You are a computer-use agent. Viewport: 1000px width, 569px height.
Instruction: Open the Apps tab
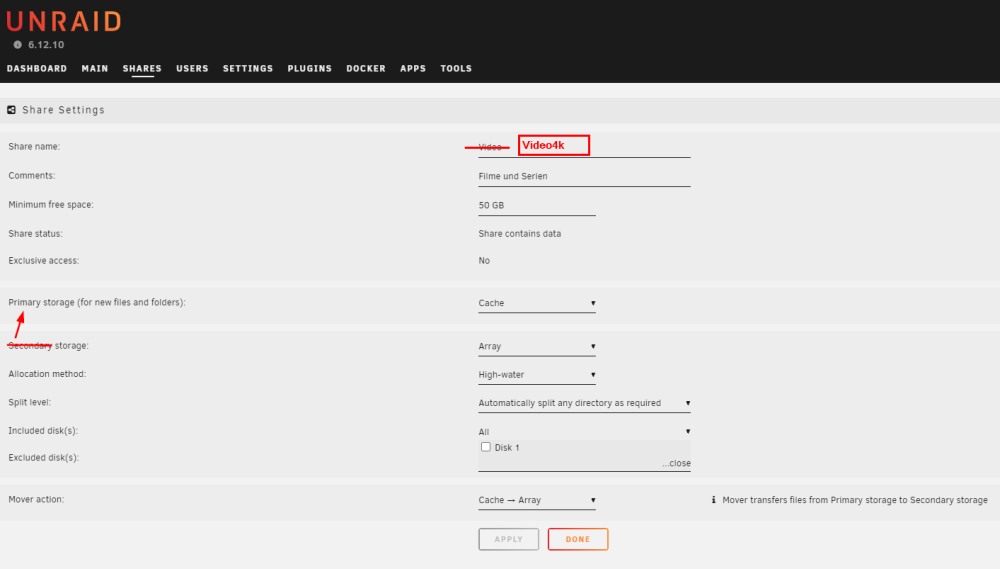413,68
